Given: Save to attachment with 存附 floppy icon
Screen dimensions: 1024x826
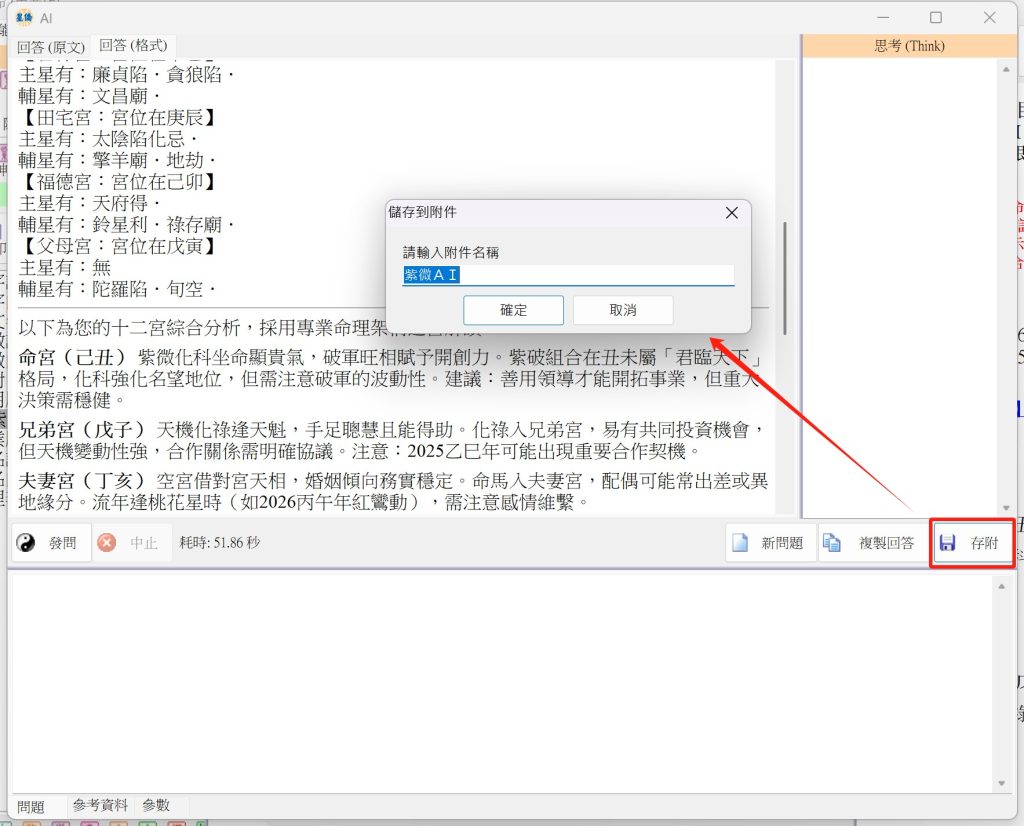Looking at the screenshot, I should (x=971, y=543).
